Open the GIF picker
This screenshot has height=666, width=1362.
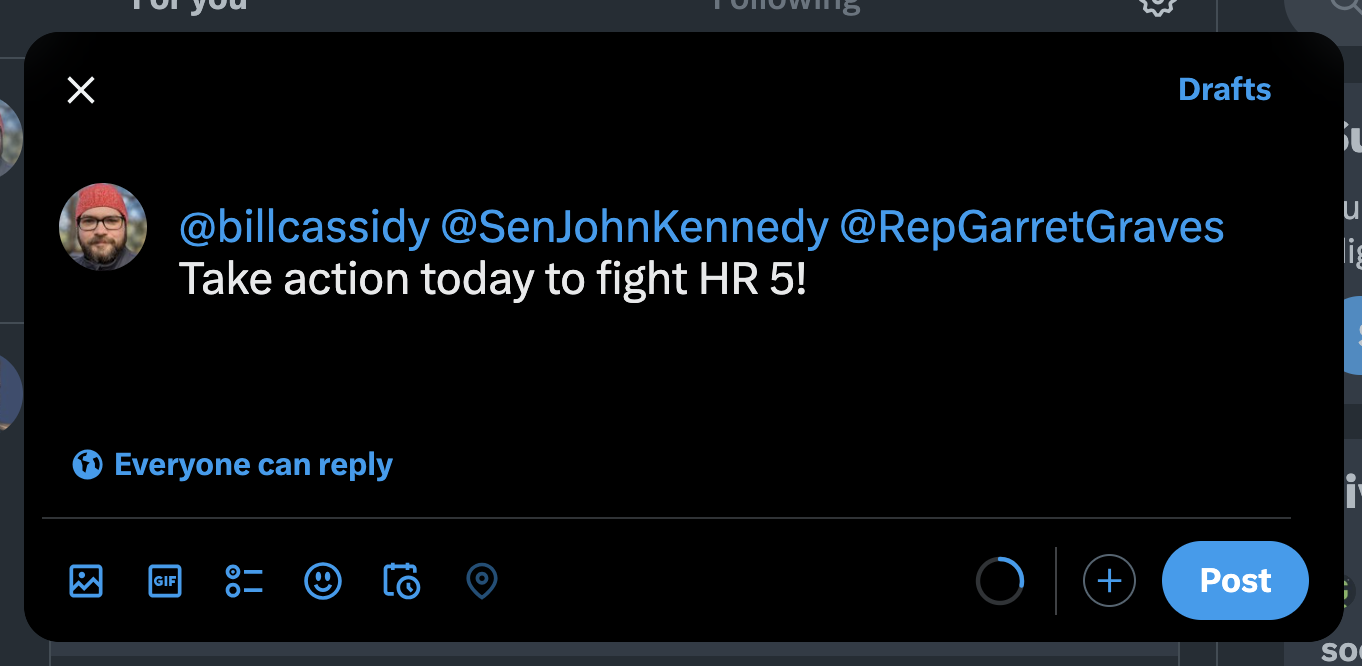point(165,580)
